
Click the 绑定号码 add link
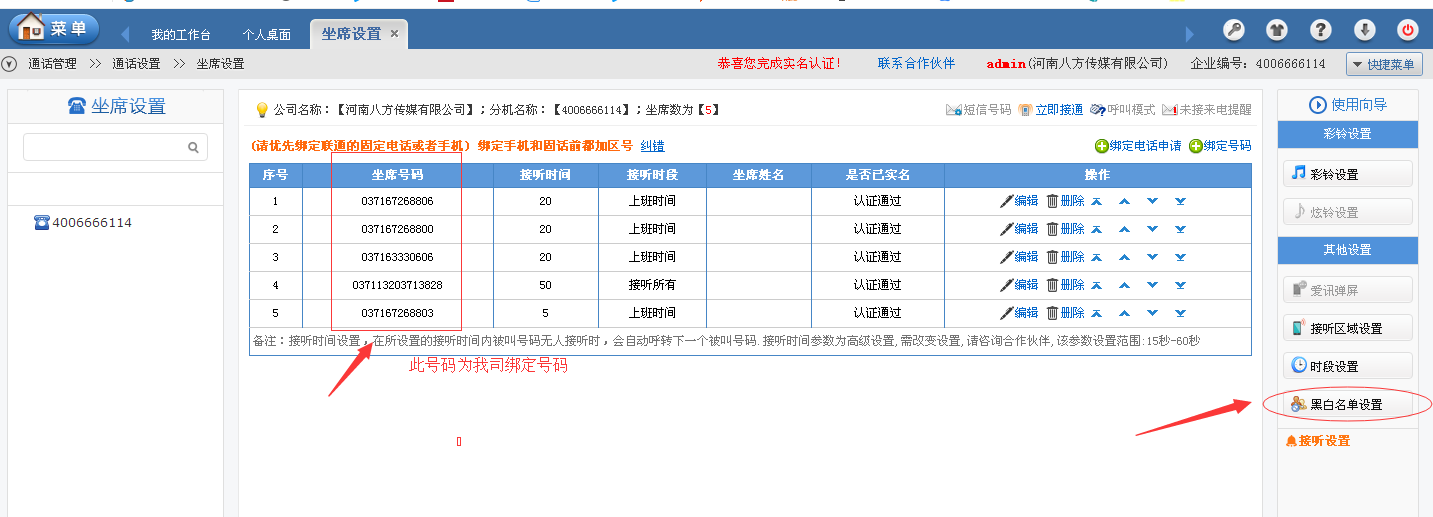[x=1220, y=146]
